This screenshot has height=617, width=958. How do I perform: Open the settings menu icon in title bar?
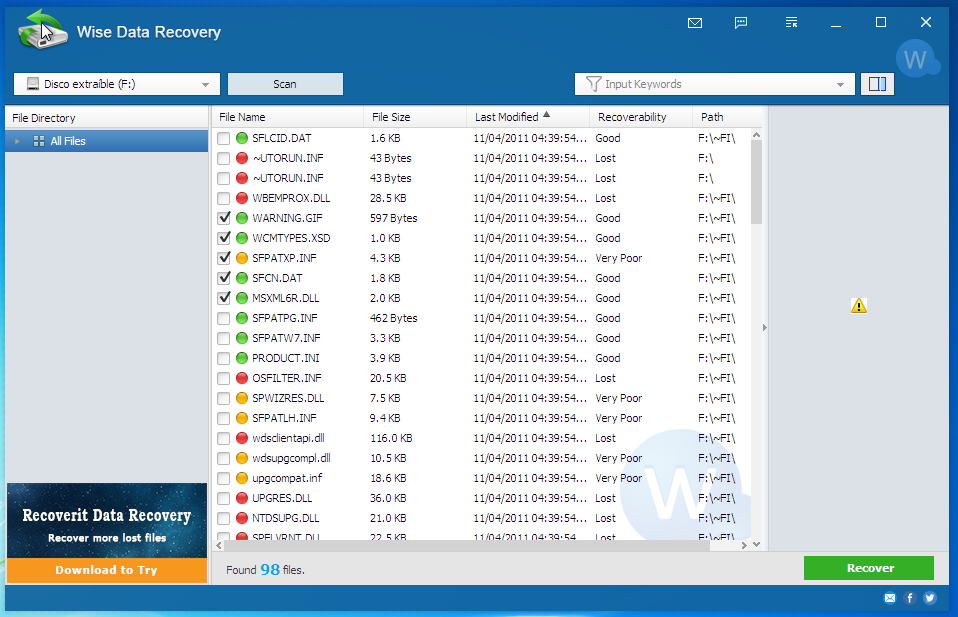point(791,22)
